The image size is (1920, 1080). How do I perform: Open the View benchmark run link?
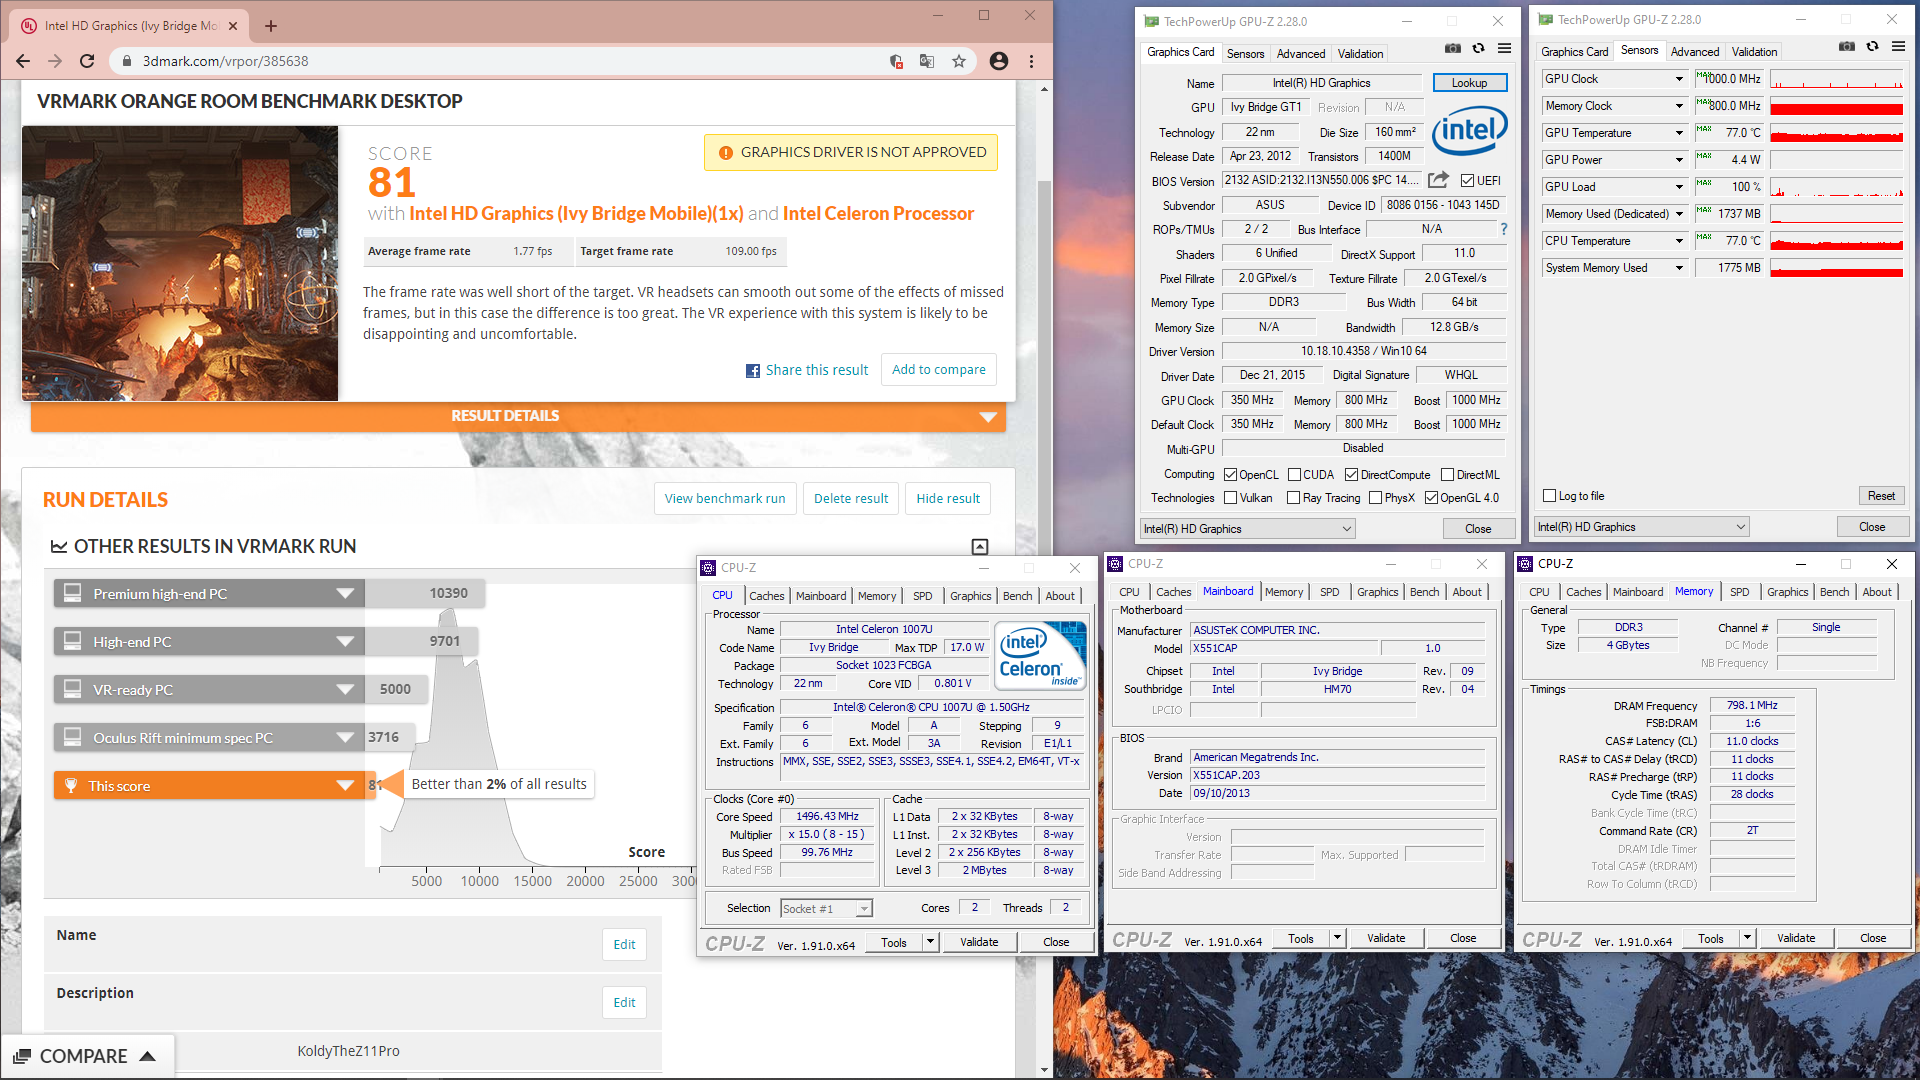pyautogui.click(x=725, y=499)
